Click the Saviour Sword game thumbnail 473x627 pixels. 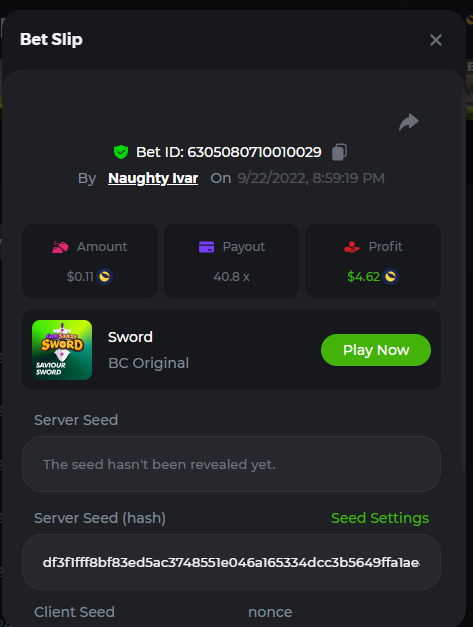[x=62, y=349]
